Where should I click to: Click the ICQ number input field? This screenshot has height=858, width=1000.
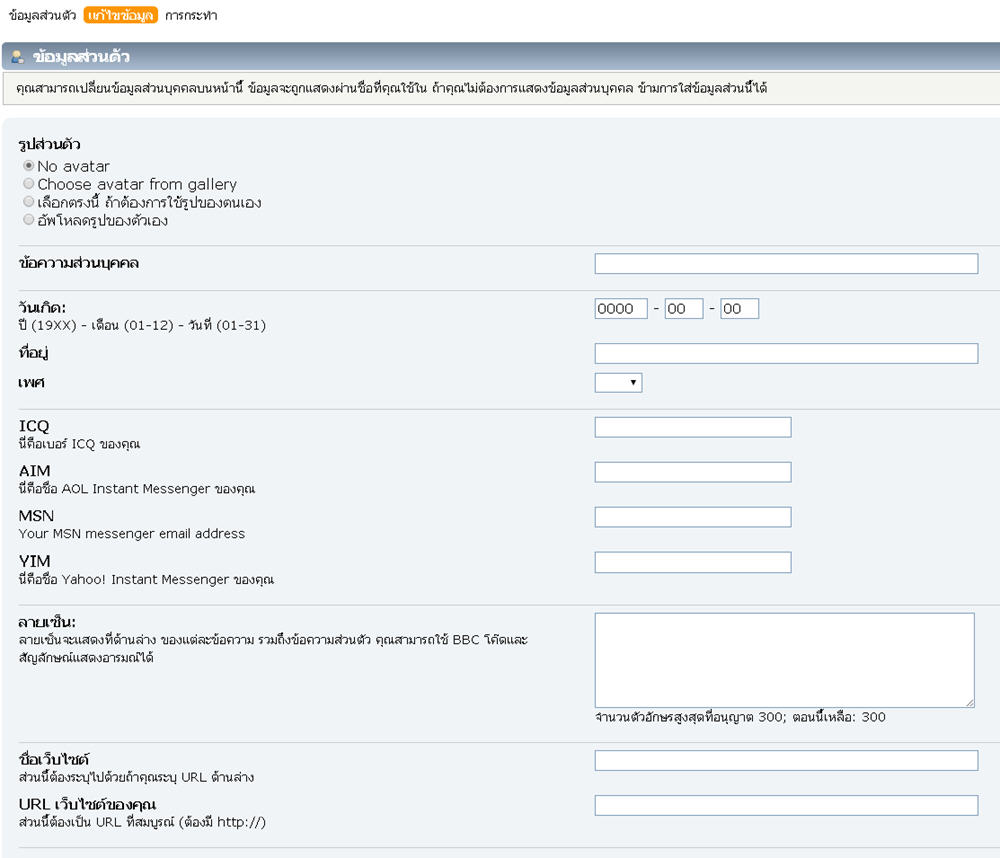693,427
